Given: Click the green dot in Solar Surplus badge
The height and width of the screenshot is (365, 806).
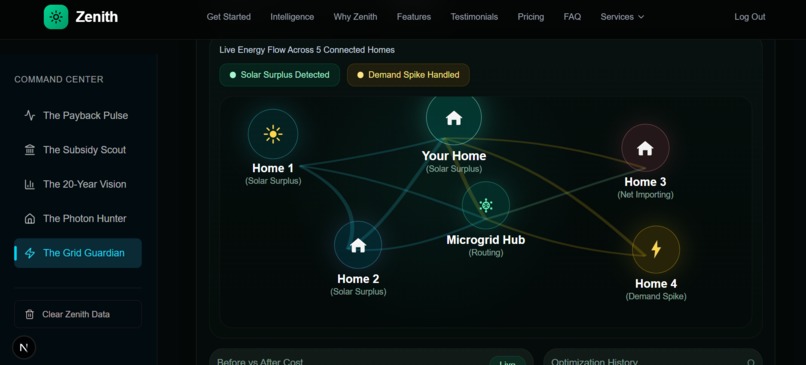Looking at the screenshot, I should click(x=232, y=75).
